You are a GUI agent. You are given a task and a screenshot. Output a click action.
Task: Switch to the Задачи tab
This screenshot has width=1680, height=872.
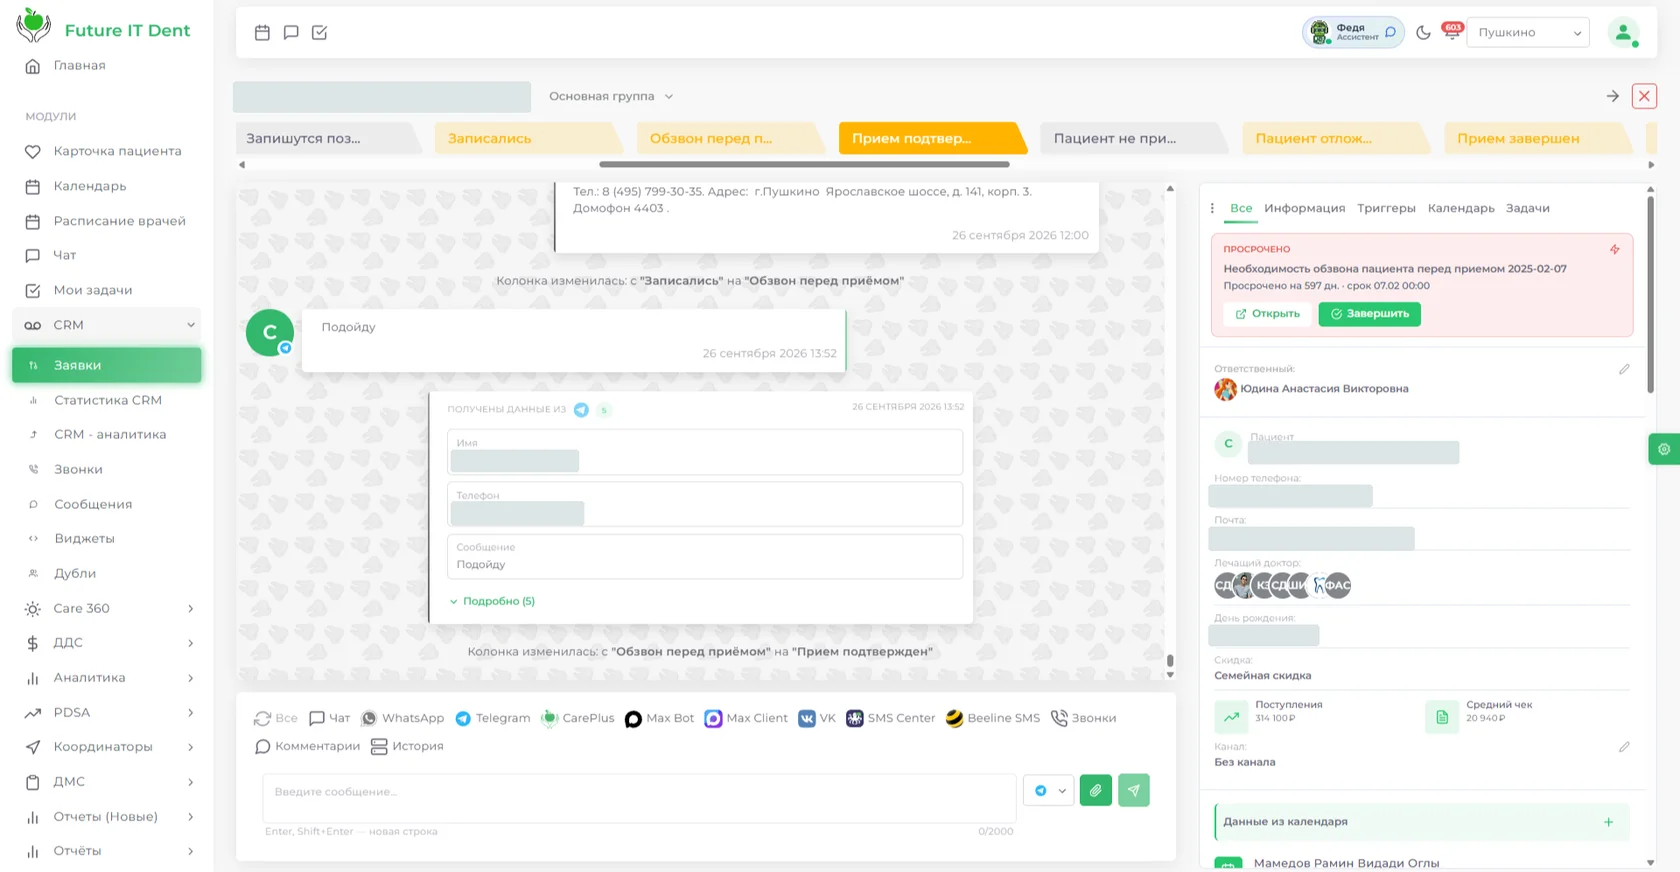[1527, 208]
